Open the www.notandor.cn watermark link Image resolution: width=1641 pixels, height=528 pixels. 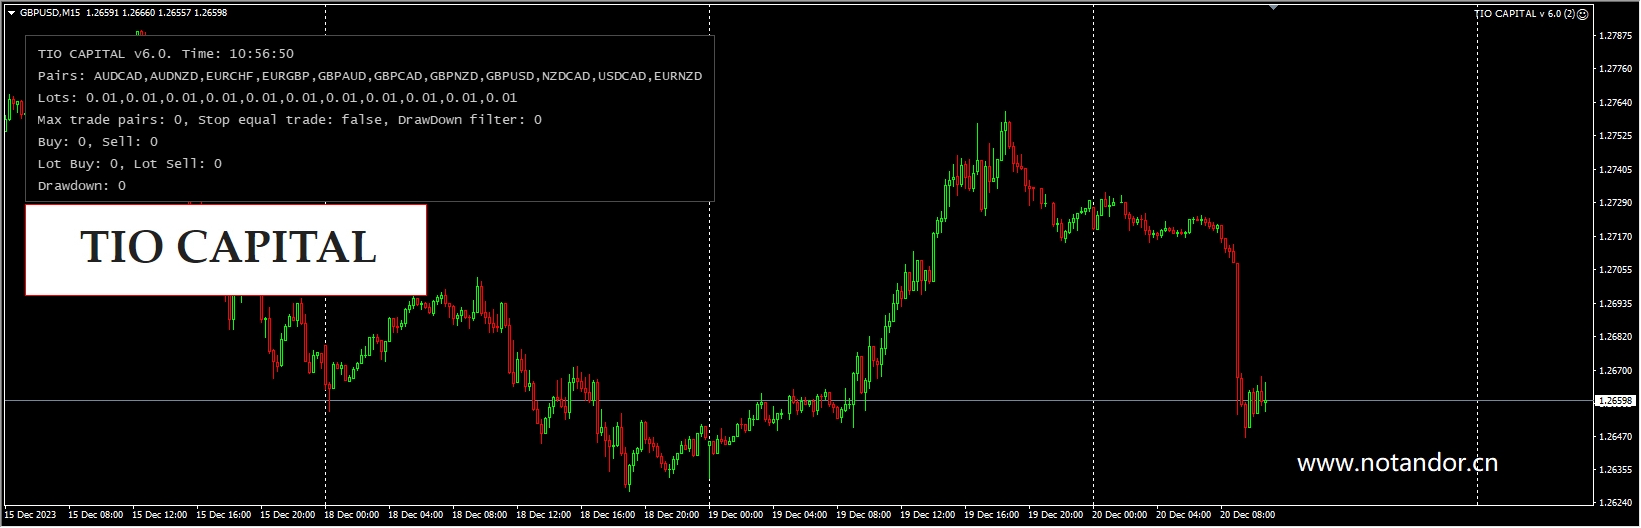click(x=1397, y=463)
